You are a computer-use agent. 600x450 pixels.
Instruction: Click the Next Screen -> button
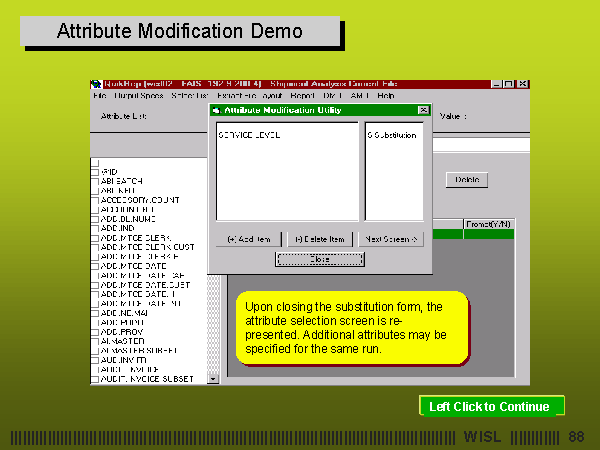click(x=391, y=239)
